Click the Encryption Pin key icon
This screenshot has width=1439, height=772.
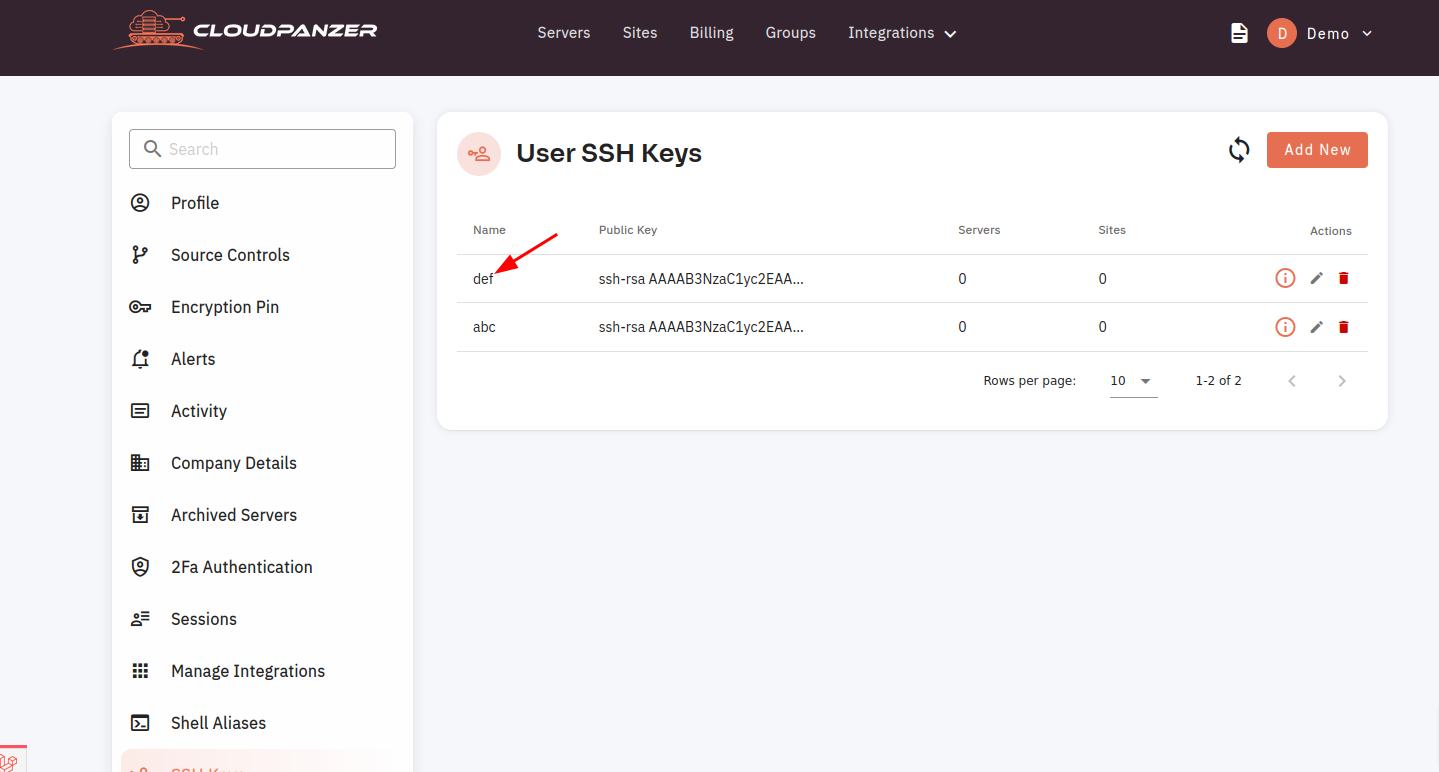pyautogui.click(x=140, y=307)
